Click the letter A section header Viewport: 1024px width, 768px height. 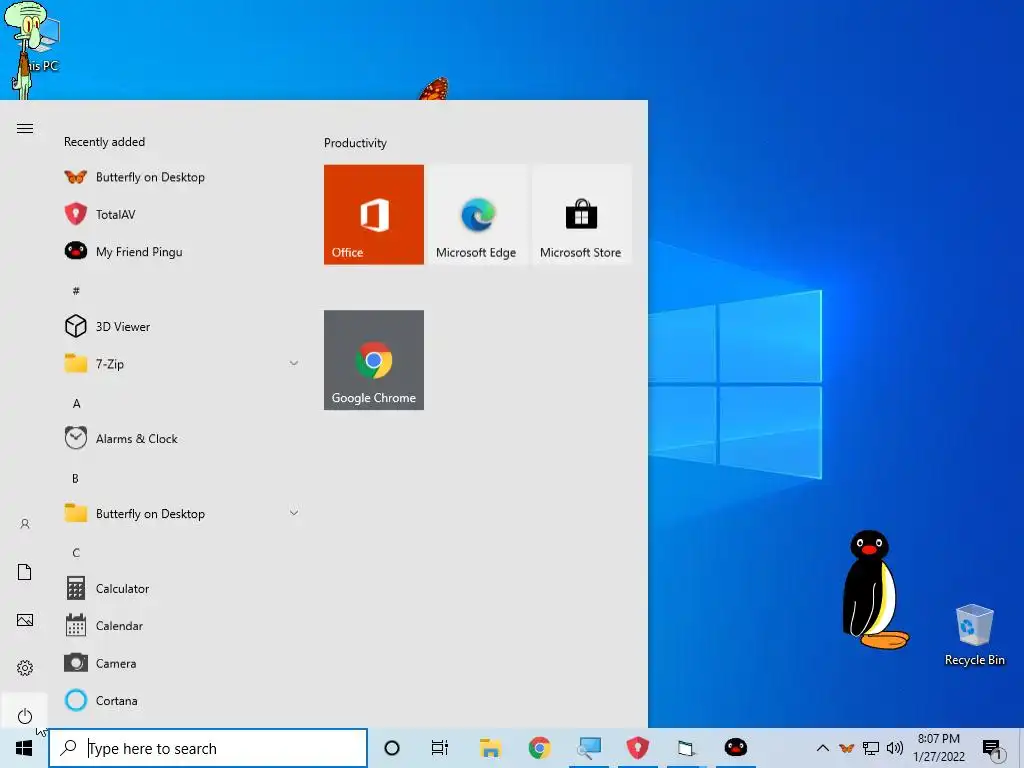76,404
